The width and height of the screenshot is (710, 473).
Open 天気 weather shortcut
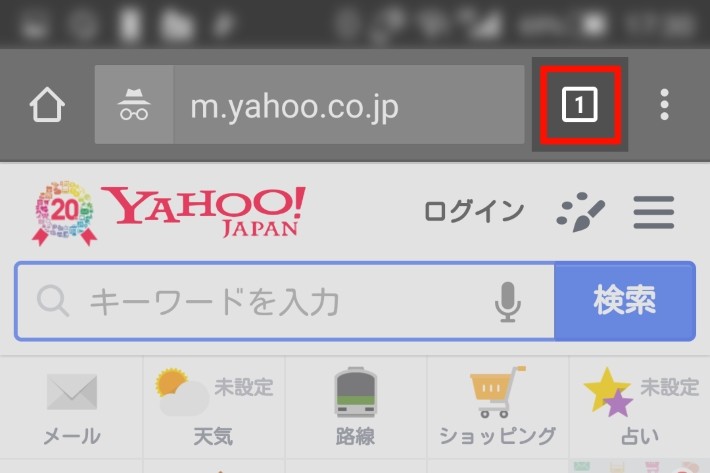[214, 407]
